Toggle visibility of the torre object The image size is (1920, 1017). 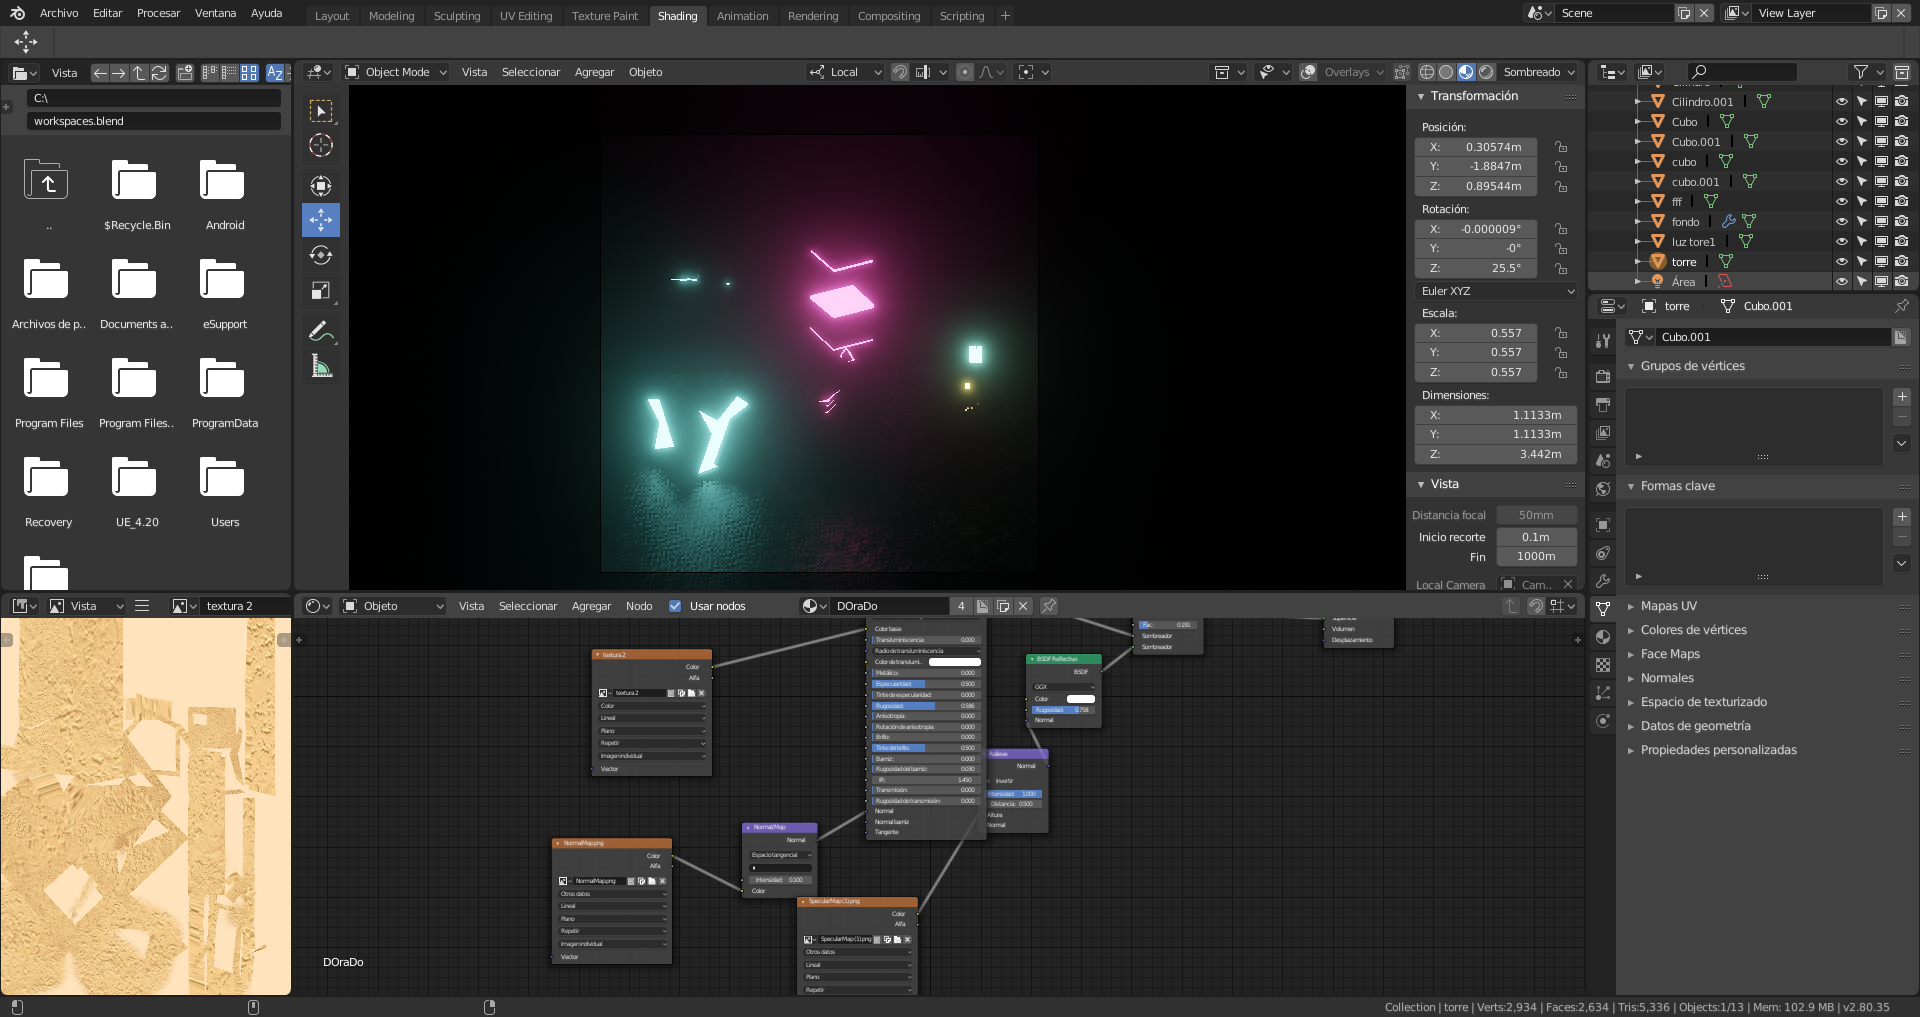(1843, 261)
